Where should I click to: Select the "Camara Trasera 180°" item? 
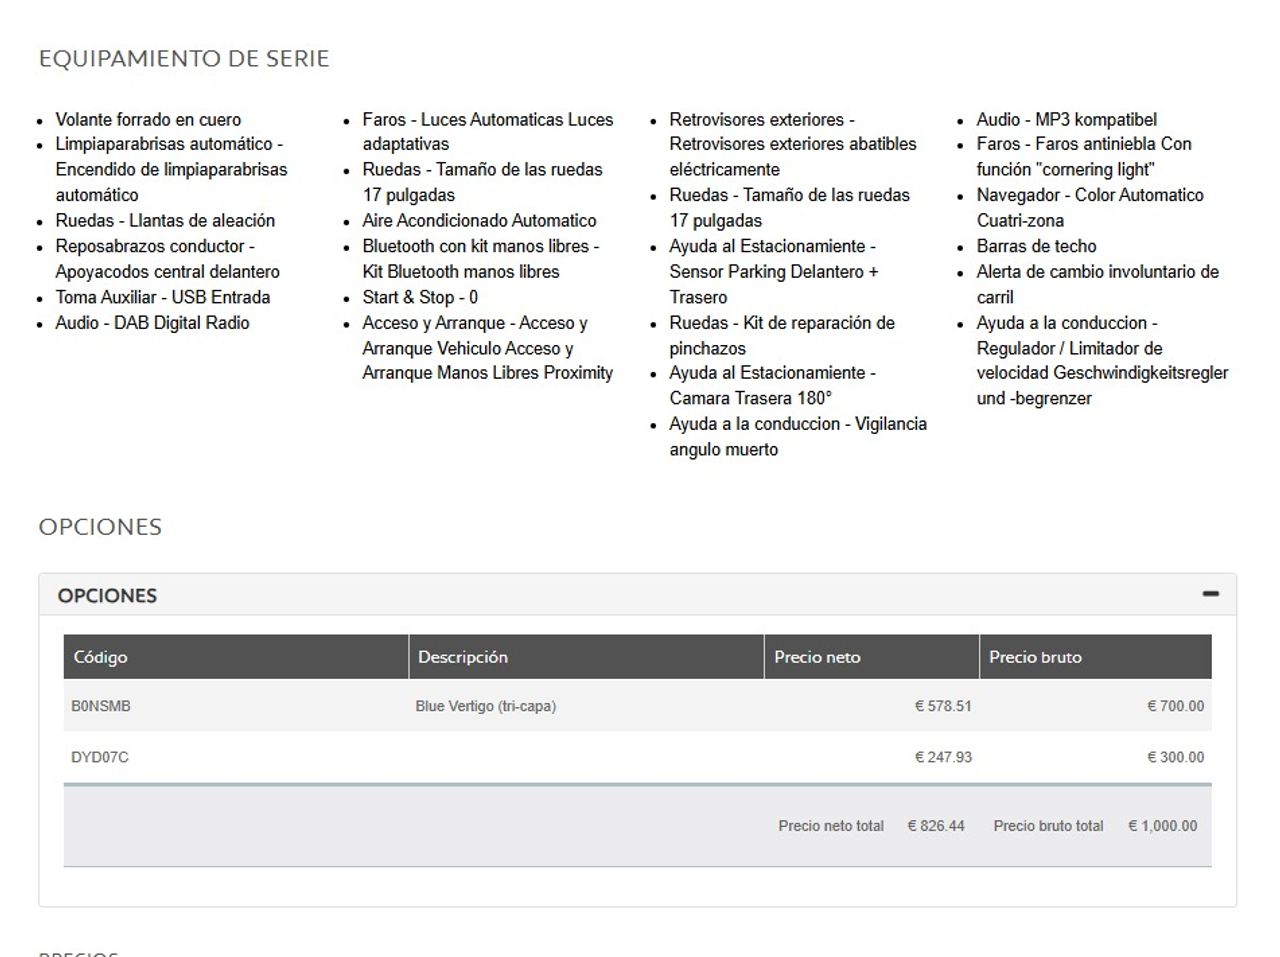773,385
